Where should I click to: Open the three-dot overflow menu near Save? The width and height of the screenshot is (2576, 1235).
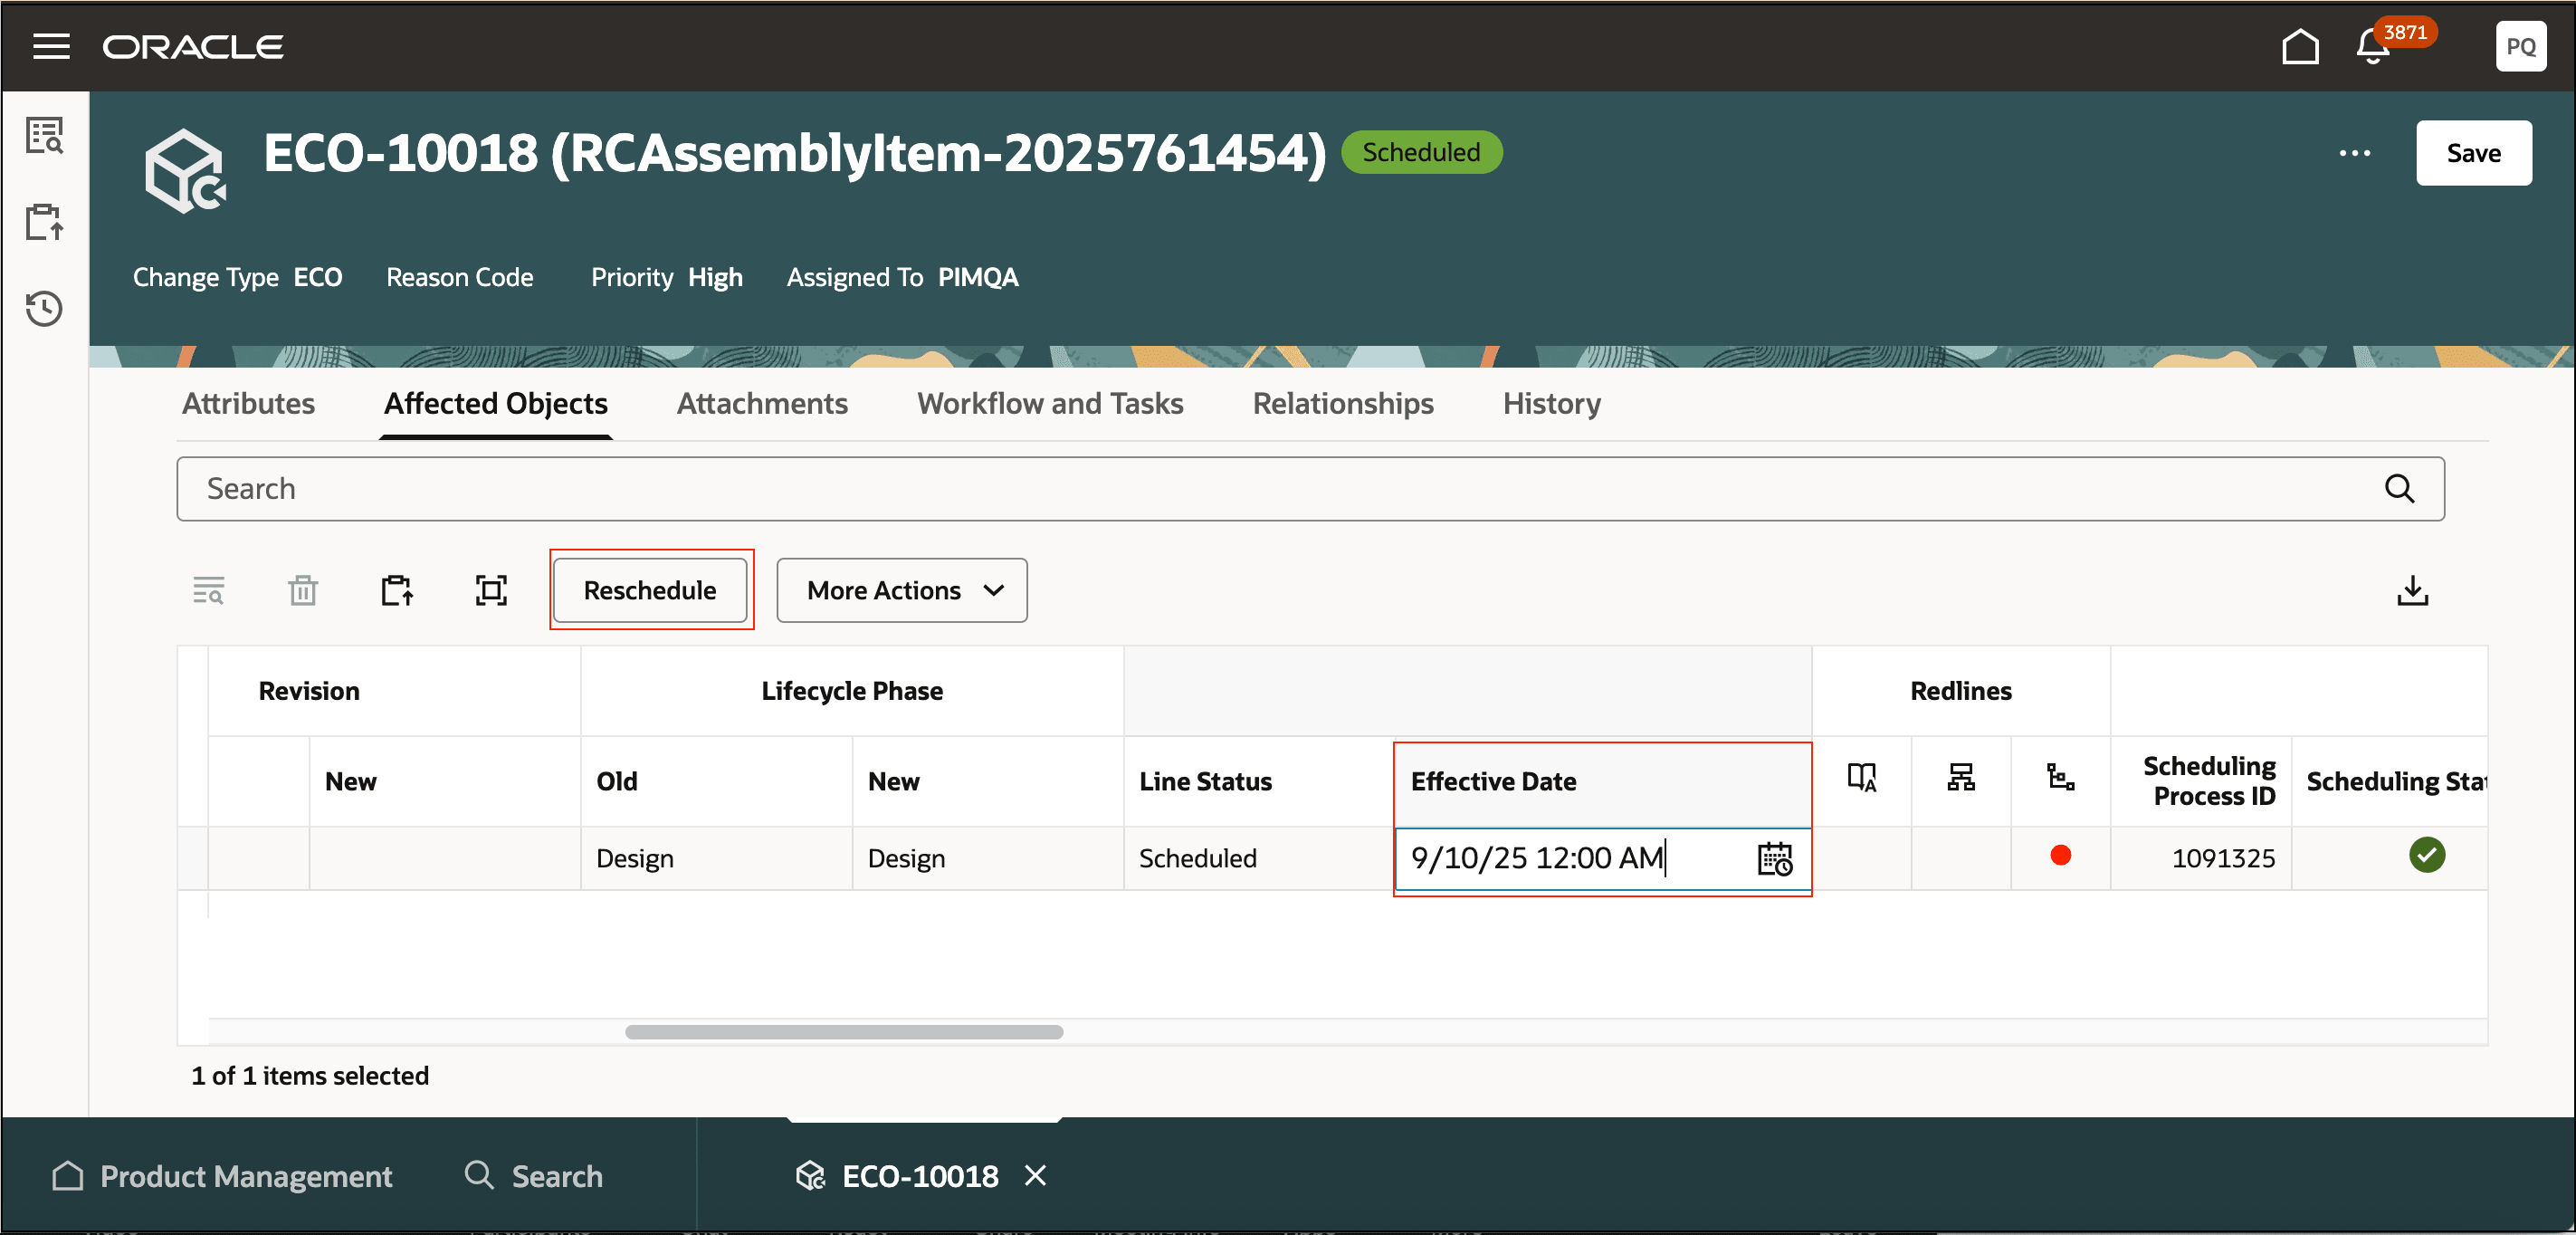[x=2353, y=153]
